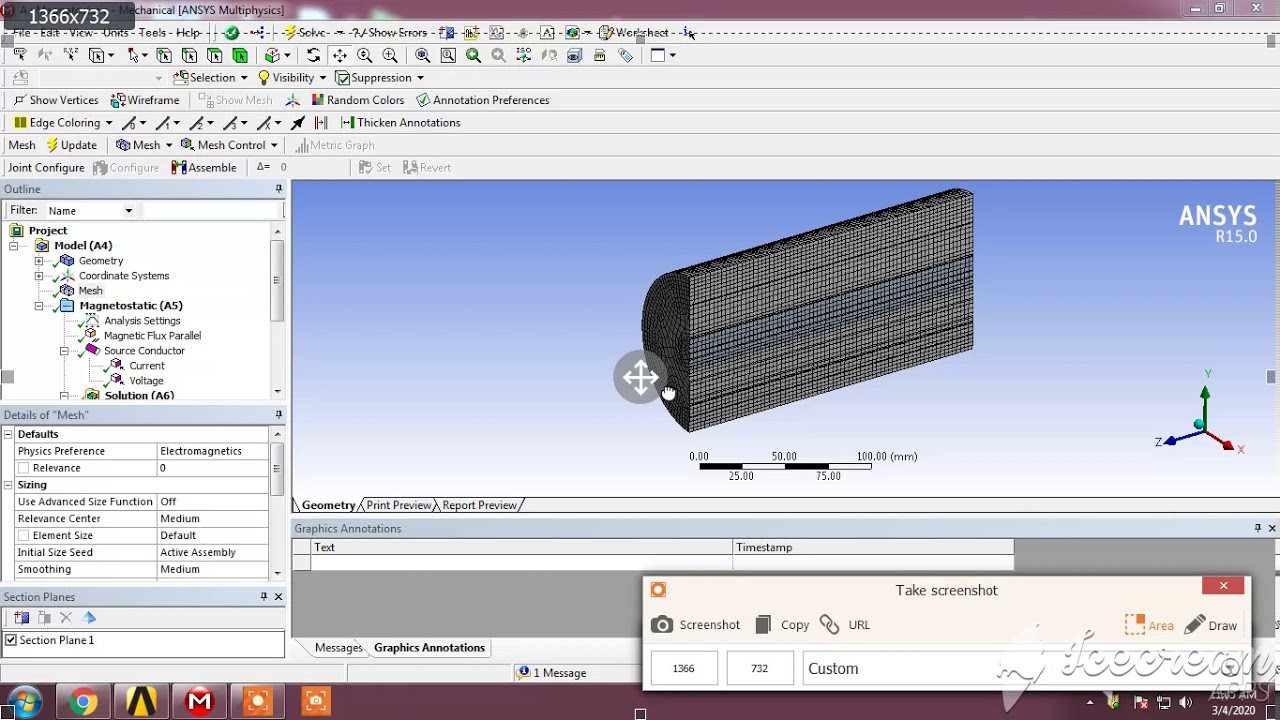Select the Area capture mode icon
Image resolution: width=1280 pixels, height=720 pixels.
point(1134,625)
